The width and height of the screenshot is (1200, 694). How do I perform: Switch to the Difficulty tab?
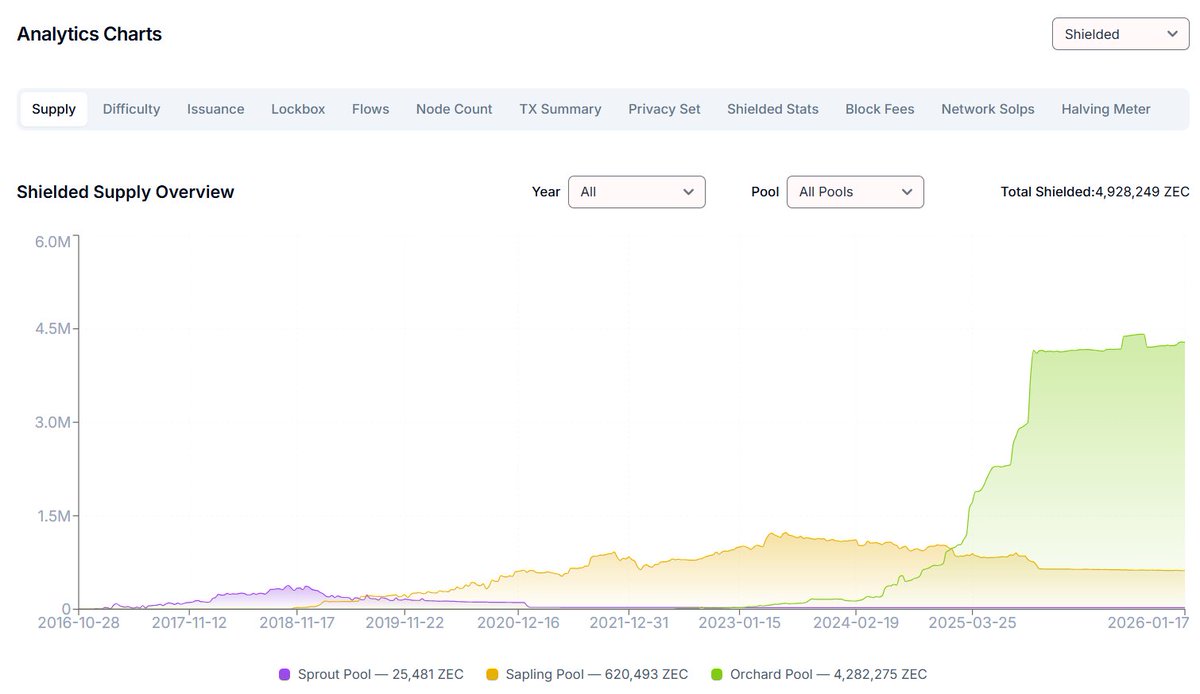(131, 109)
